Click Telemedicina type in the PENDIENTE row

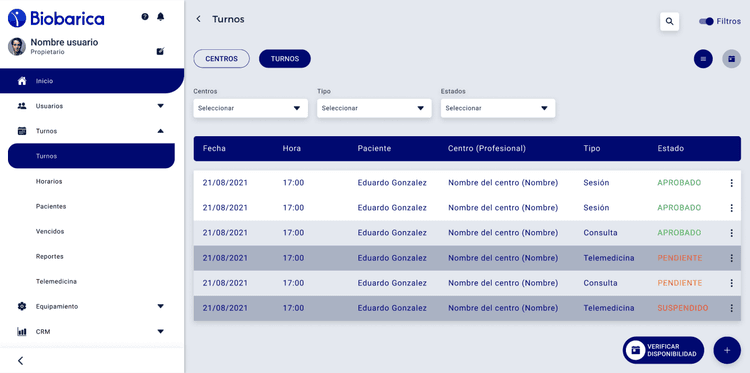coord(608,258)
